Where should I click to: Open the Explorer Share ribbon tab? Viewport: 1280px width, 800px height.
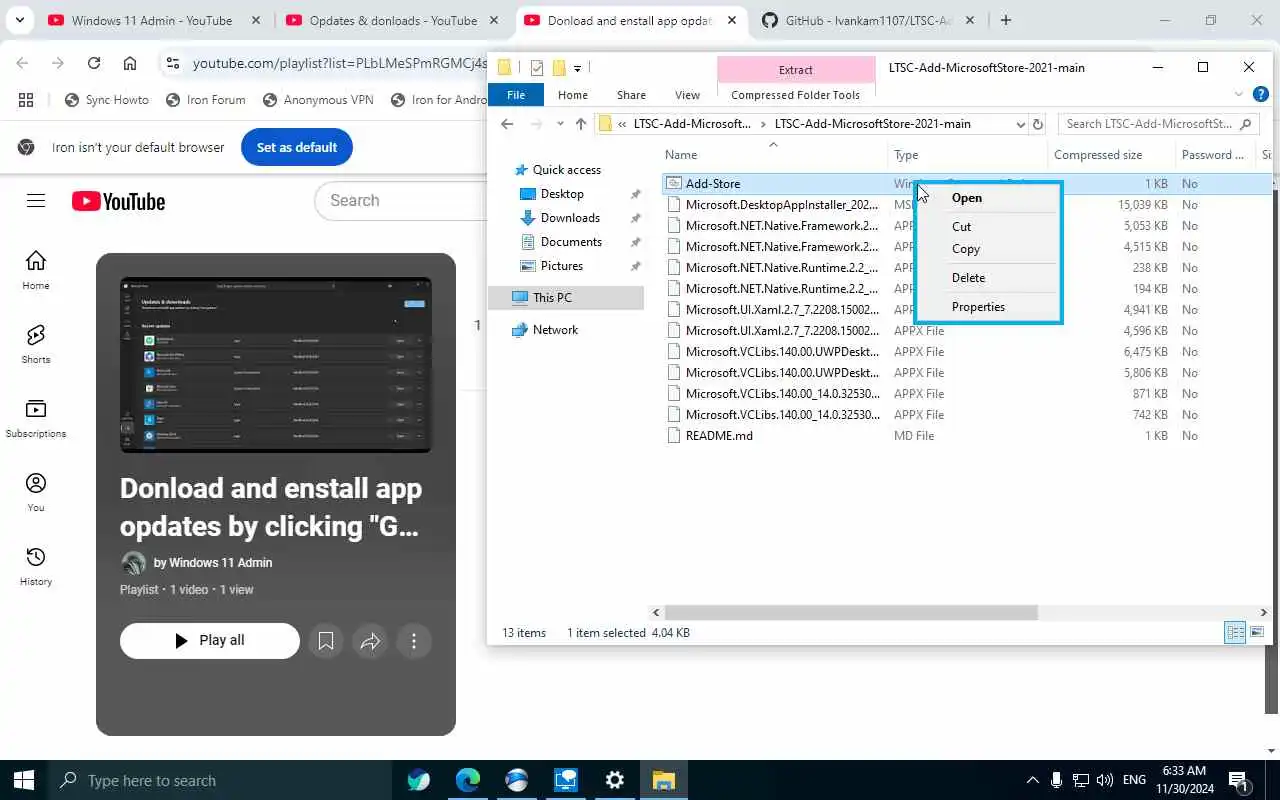(631, 95)
